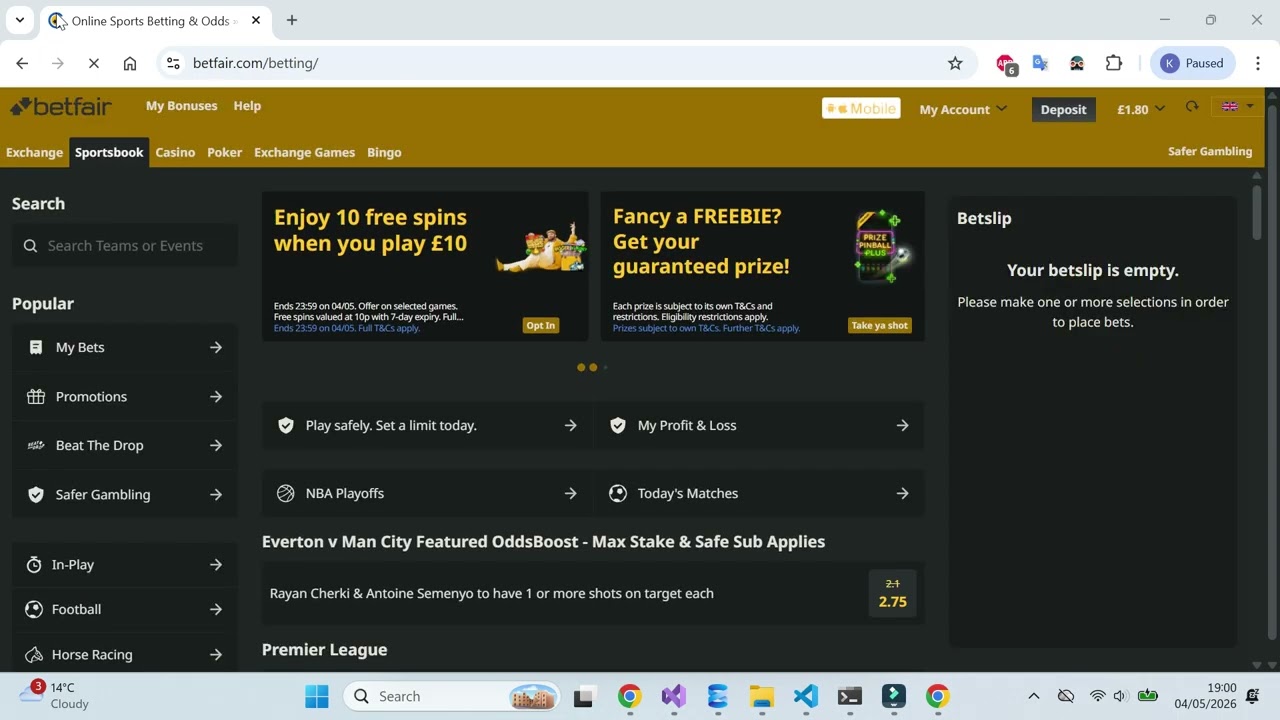Viewport: 1280px width, 720px height.
Task: Select the Sportsbook tab
Action: pyautogui.click(x=109, y=152)
